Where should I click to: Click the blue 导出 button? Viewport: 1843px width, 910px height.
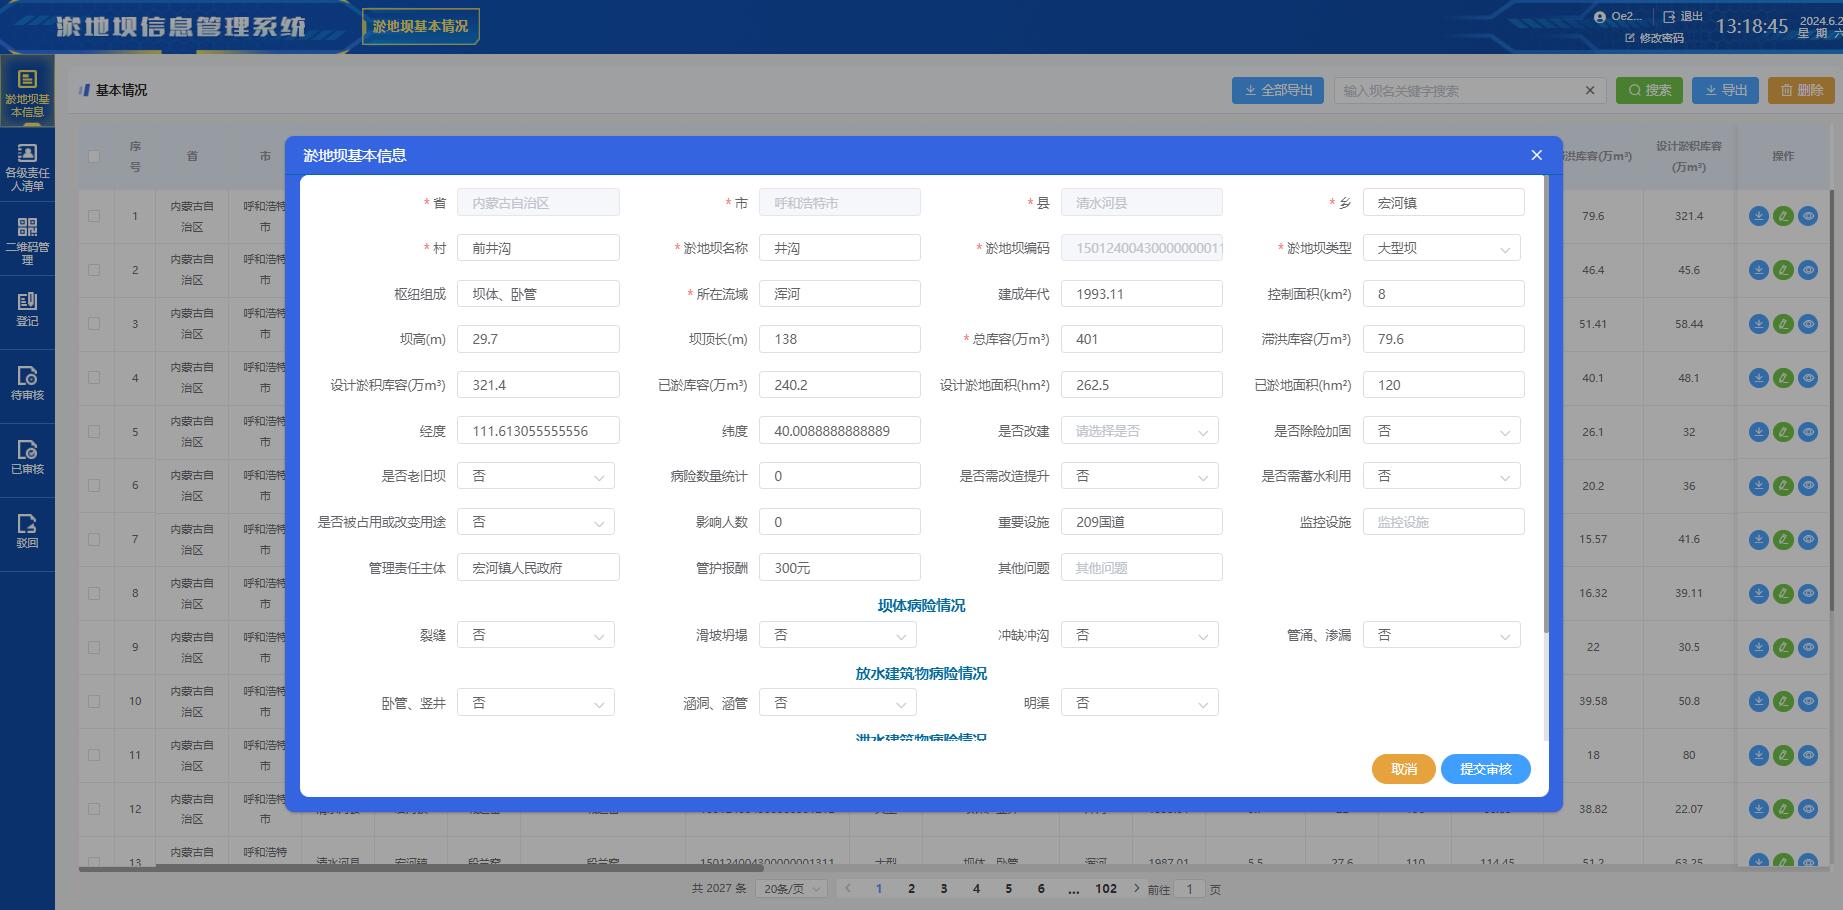click(x=1726, y=90)
